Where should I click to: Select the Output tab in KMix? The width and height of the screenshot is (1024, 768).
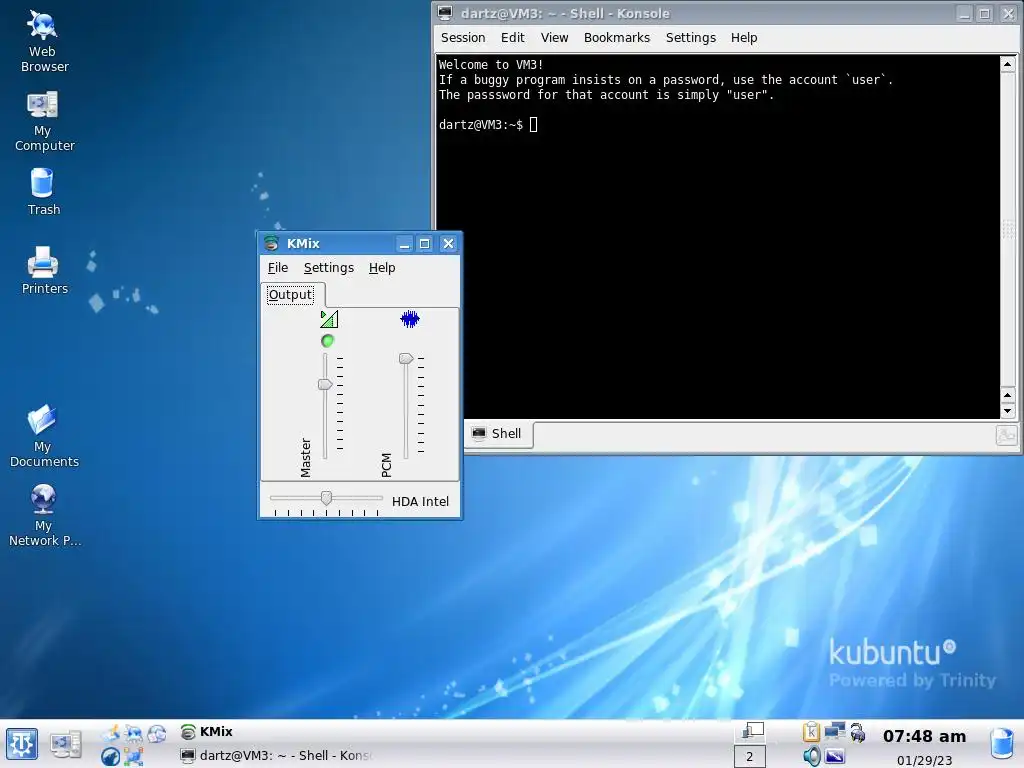[x=291, y=295]
